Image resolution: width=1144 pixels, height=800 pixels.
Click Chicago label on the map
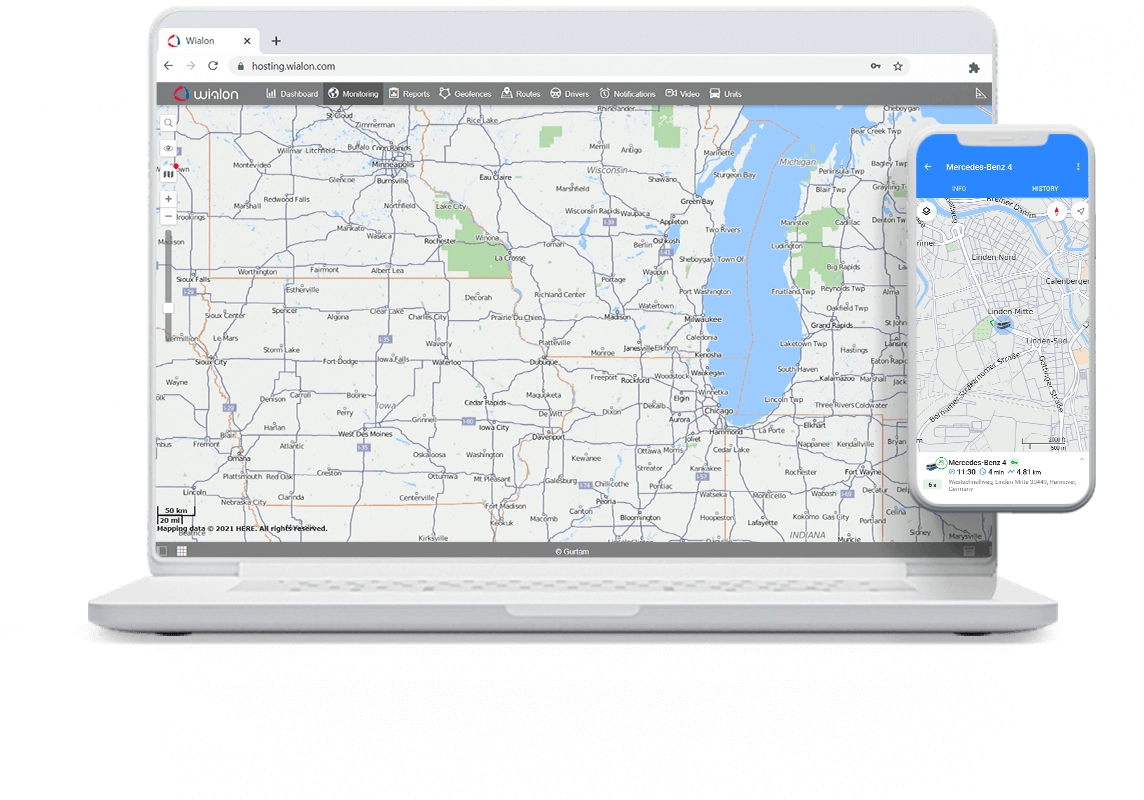tap(719, 411)
